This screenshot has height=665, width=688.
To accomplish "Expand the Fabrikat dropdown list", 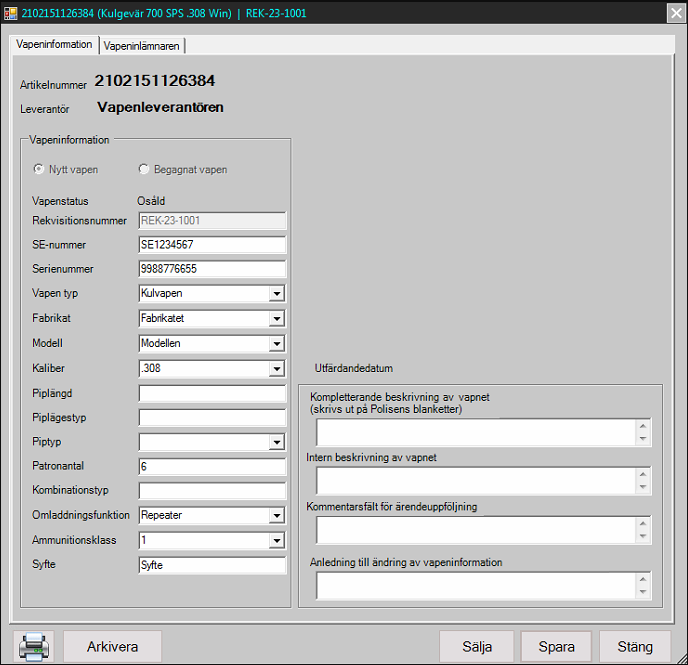I will pos(277,319).
